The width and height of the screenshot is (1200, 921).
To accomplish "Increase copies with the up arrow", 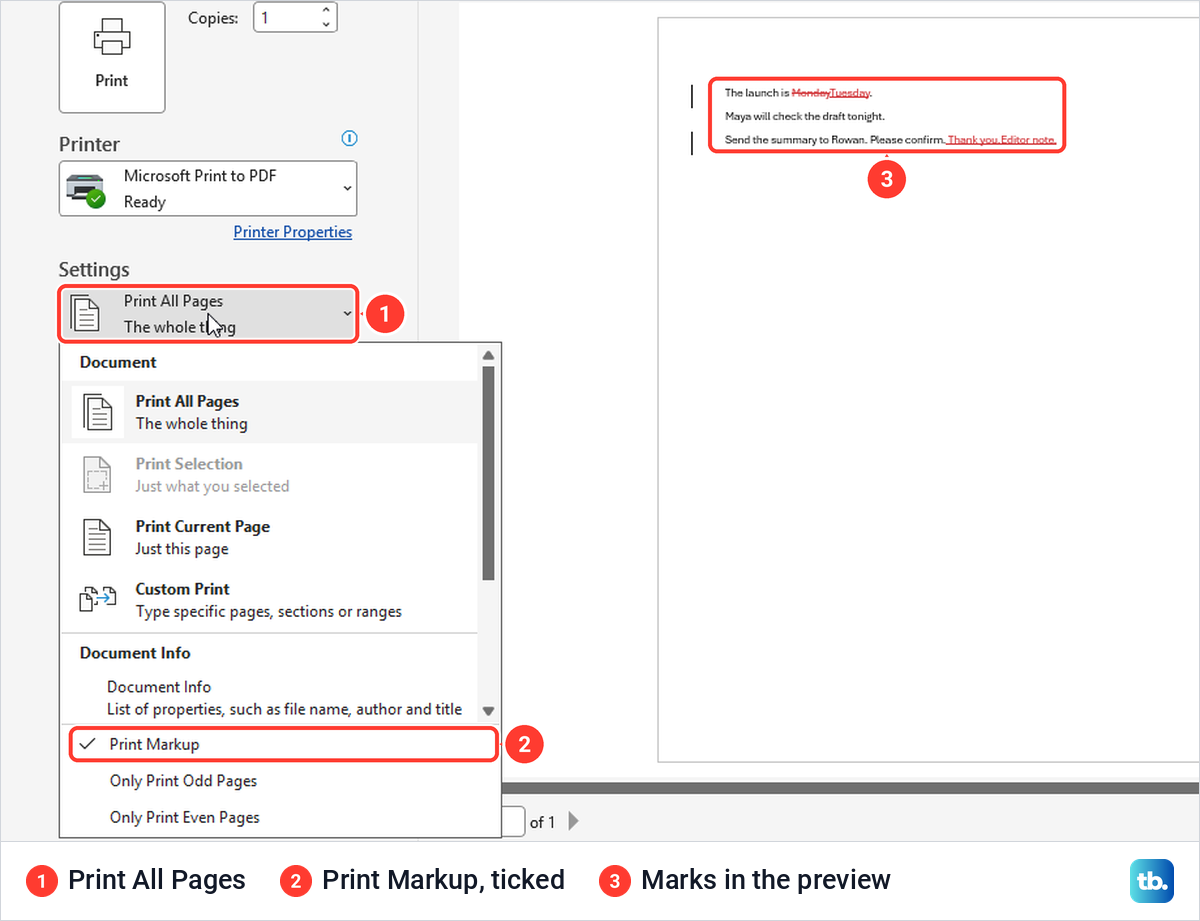I will (x=327, y=11).
